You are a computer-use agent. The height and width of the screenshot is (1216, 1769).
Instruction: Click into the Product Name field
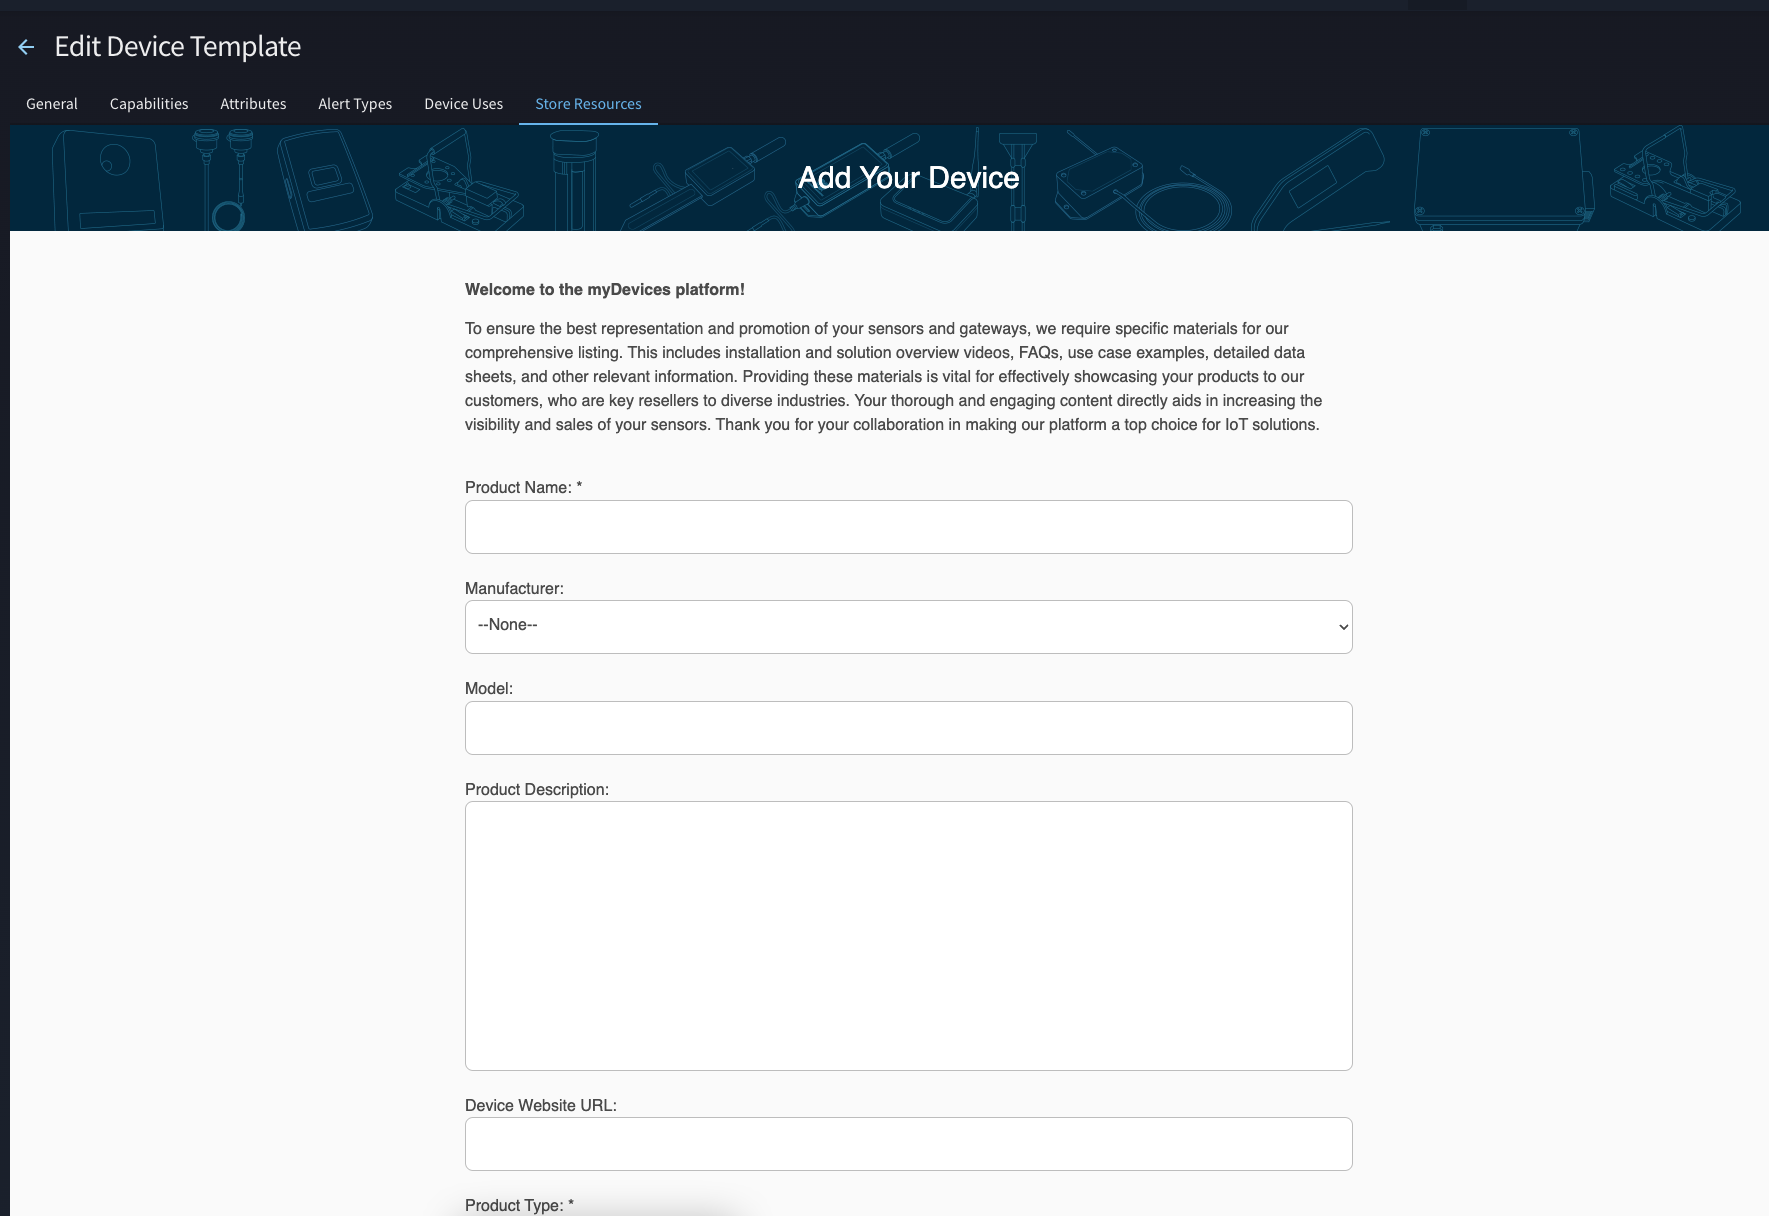coord(907,526)
